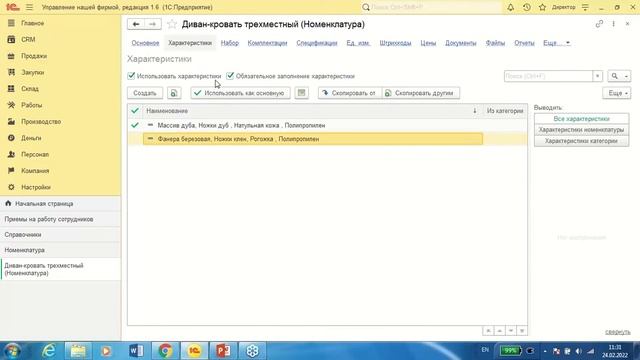Open the Еще dropdown in tab bar
This screenshot has width=640, height=360.
[556, 43]
